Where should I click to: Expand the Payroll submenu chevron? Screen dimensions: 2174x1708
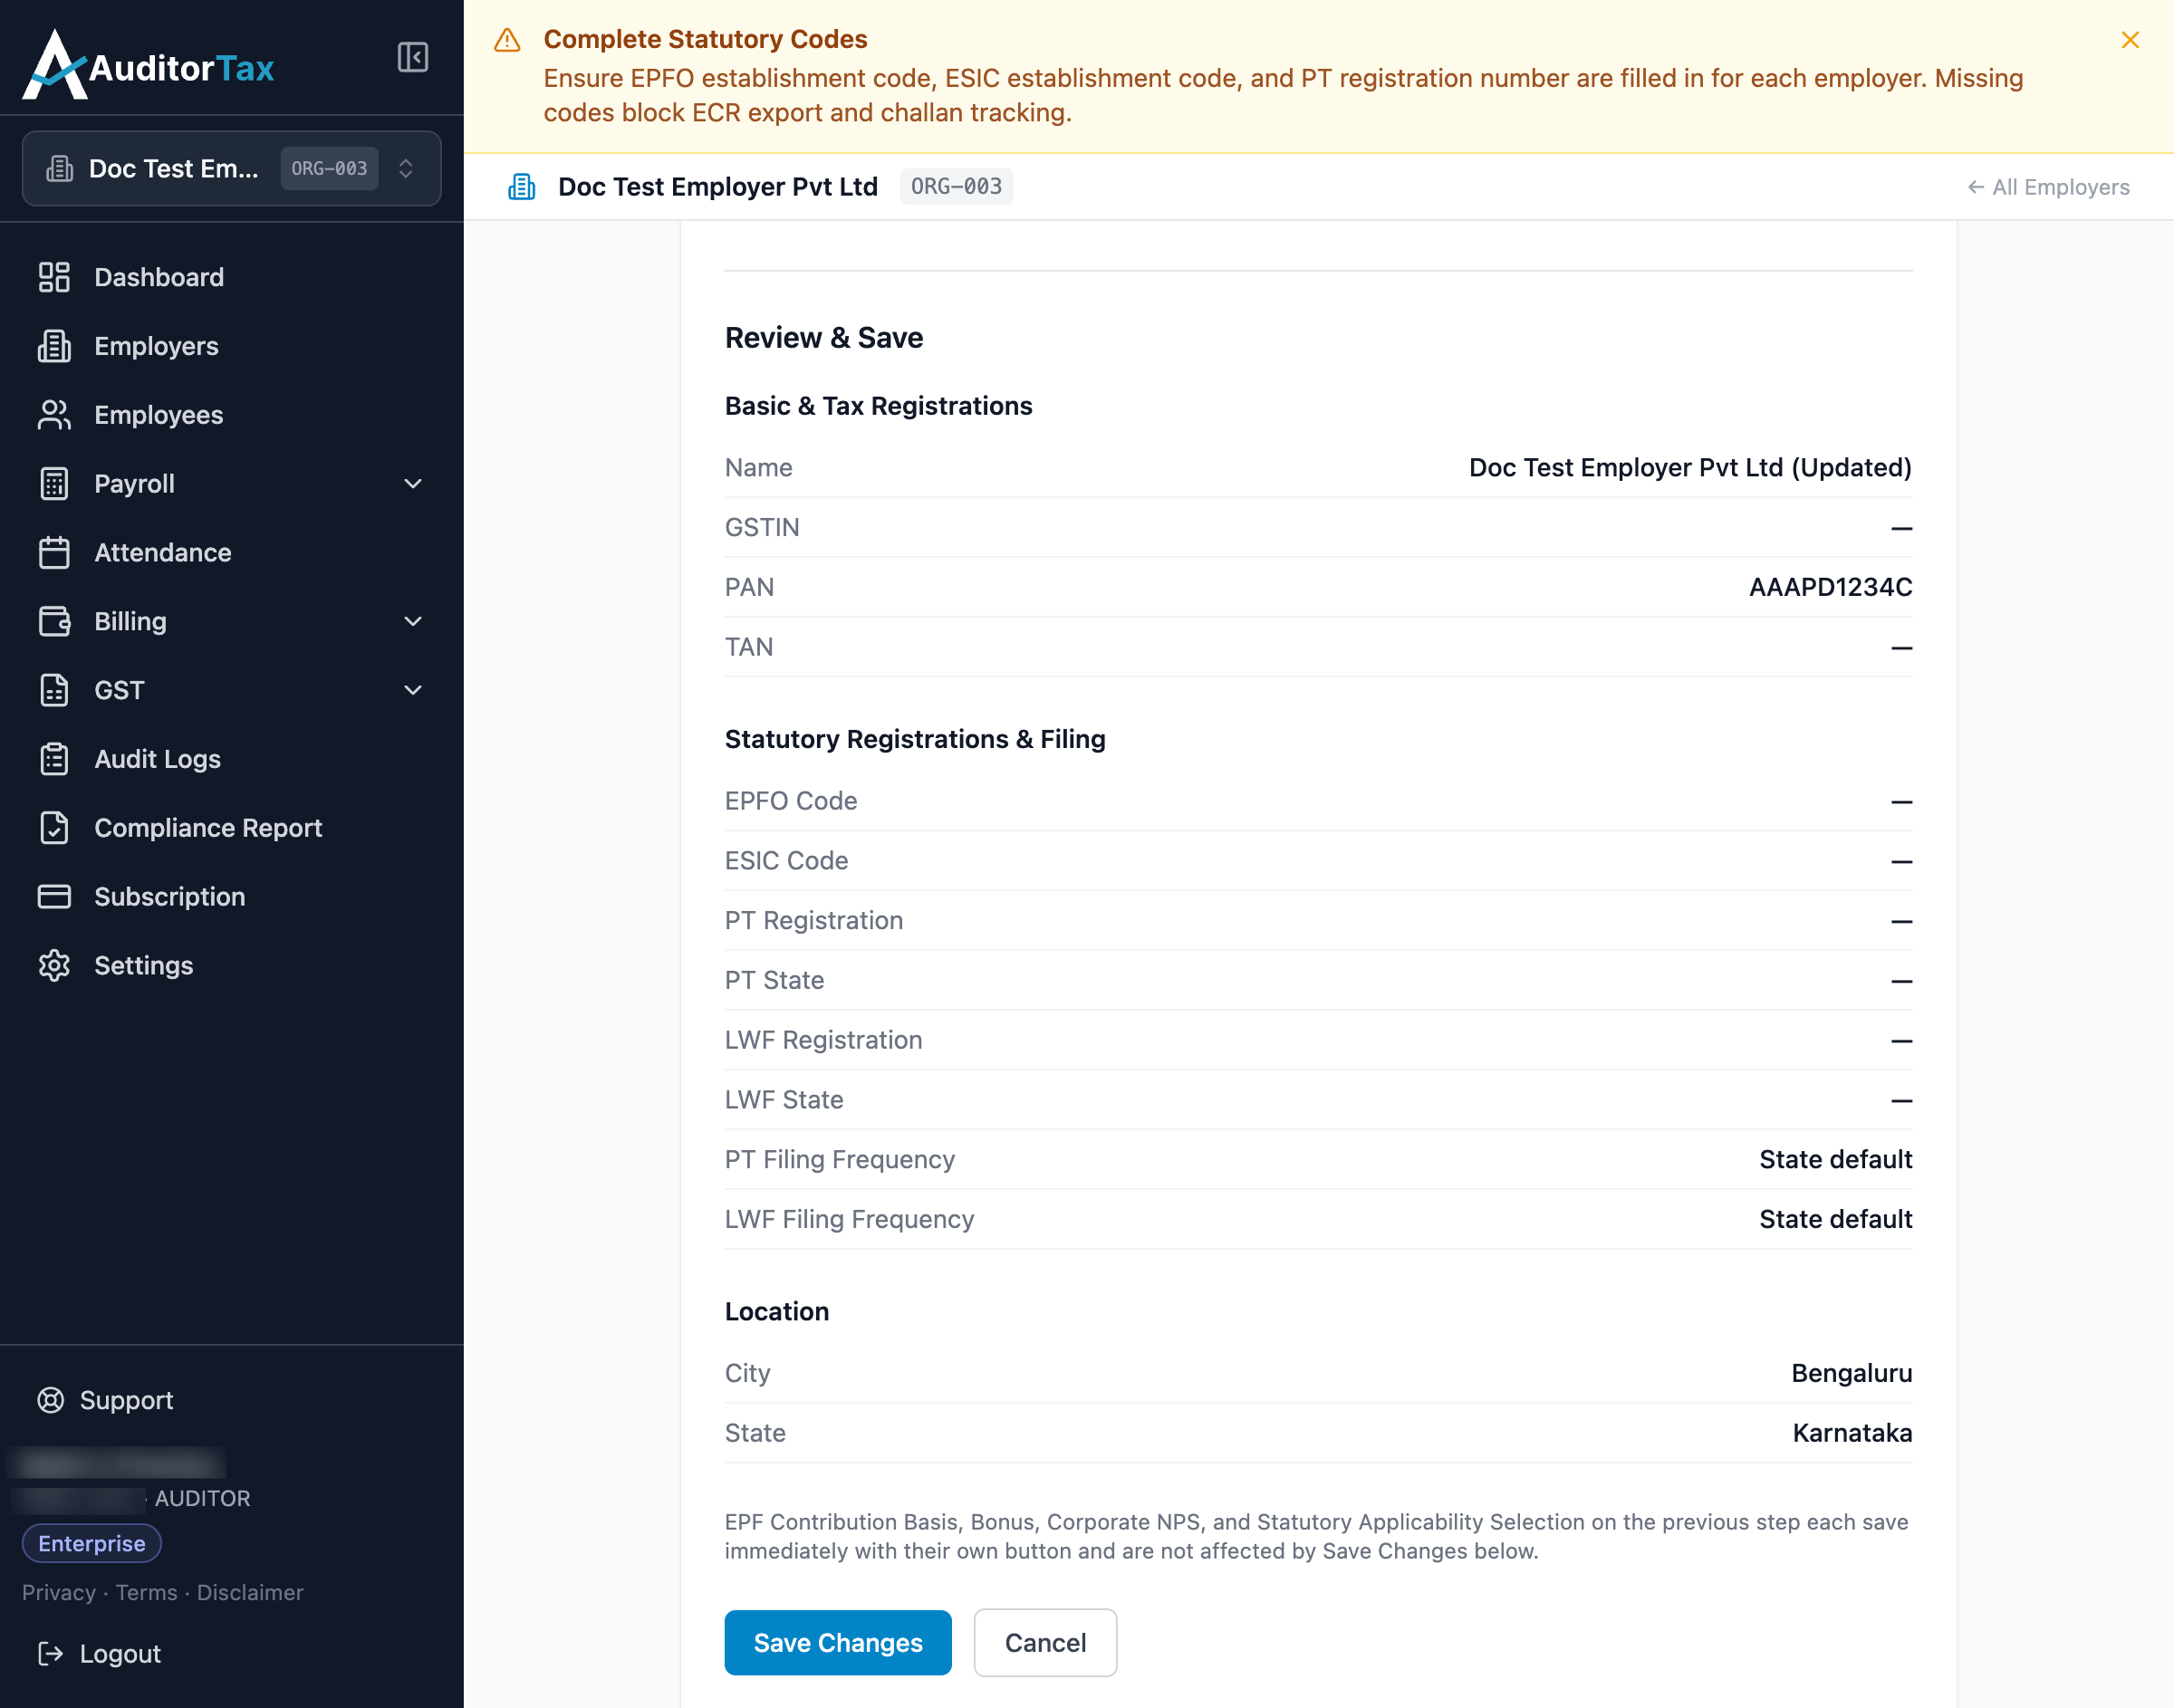tap(412, 484)
